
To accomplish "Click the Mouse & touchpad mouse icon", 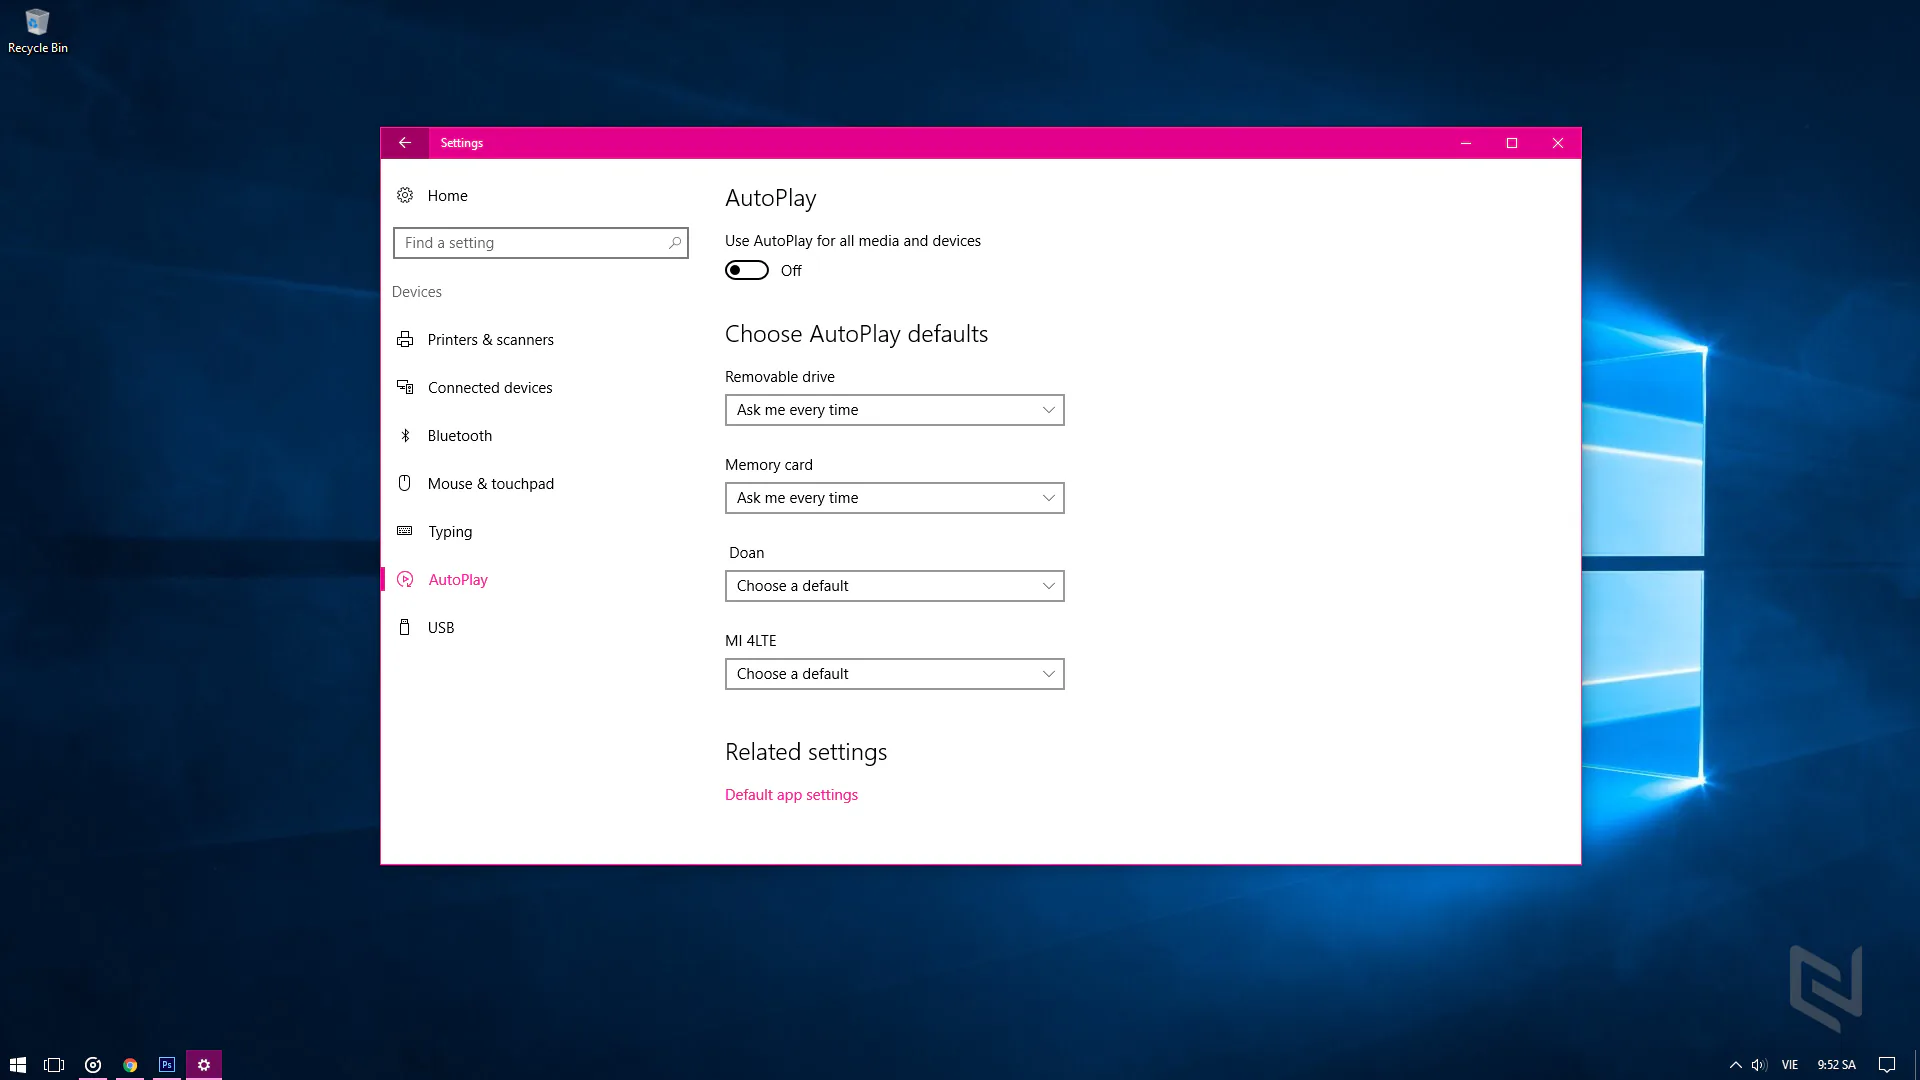I will coord(405,484).
